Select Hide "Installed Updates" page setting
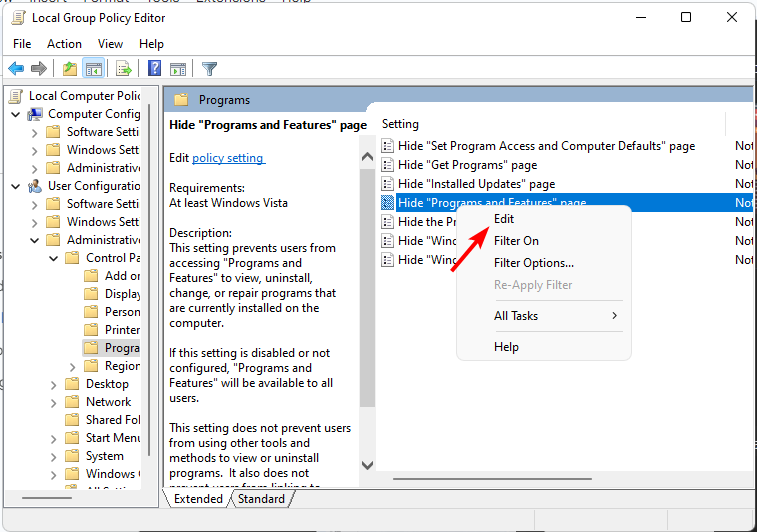 click(477, 184)
